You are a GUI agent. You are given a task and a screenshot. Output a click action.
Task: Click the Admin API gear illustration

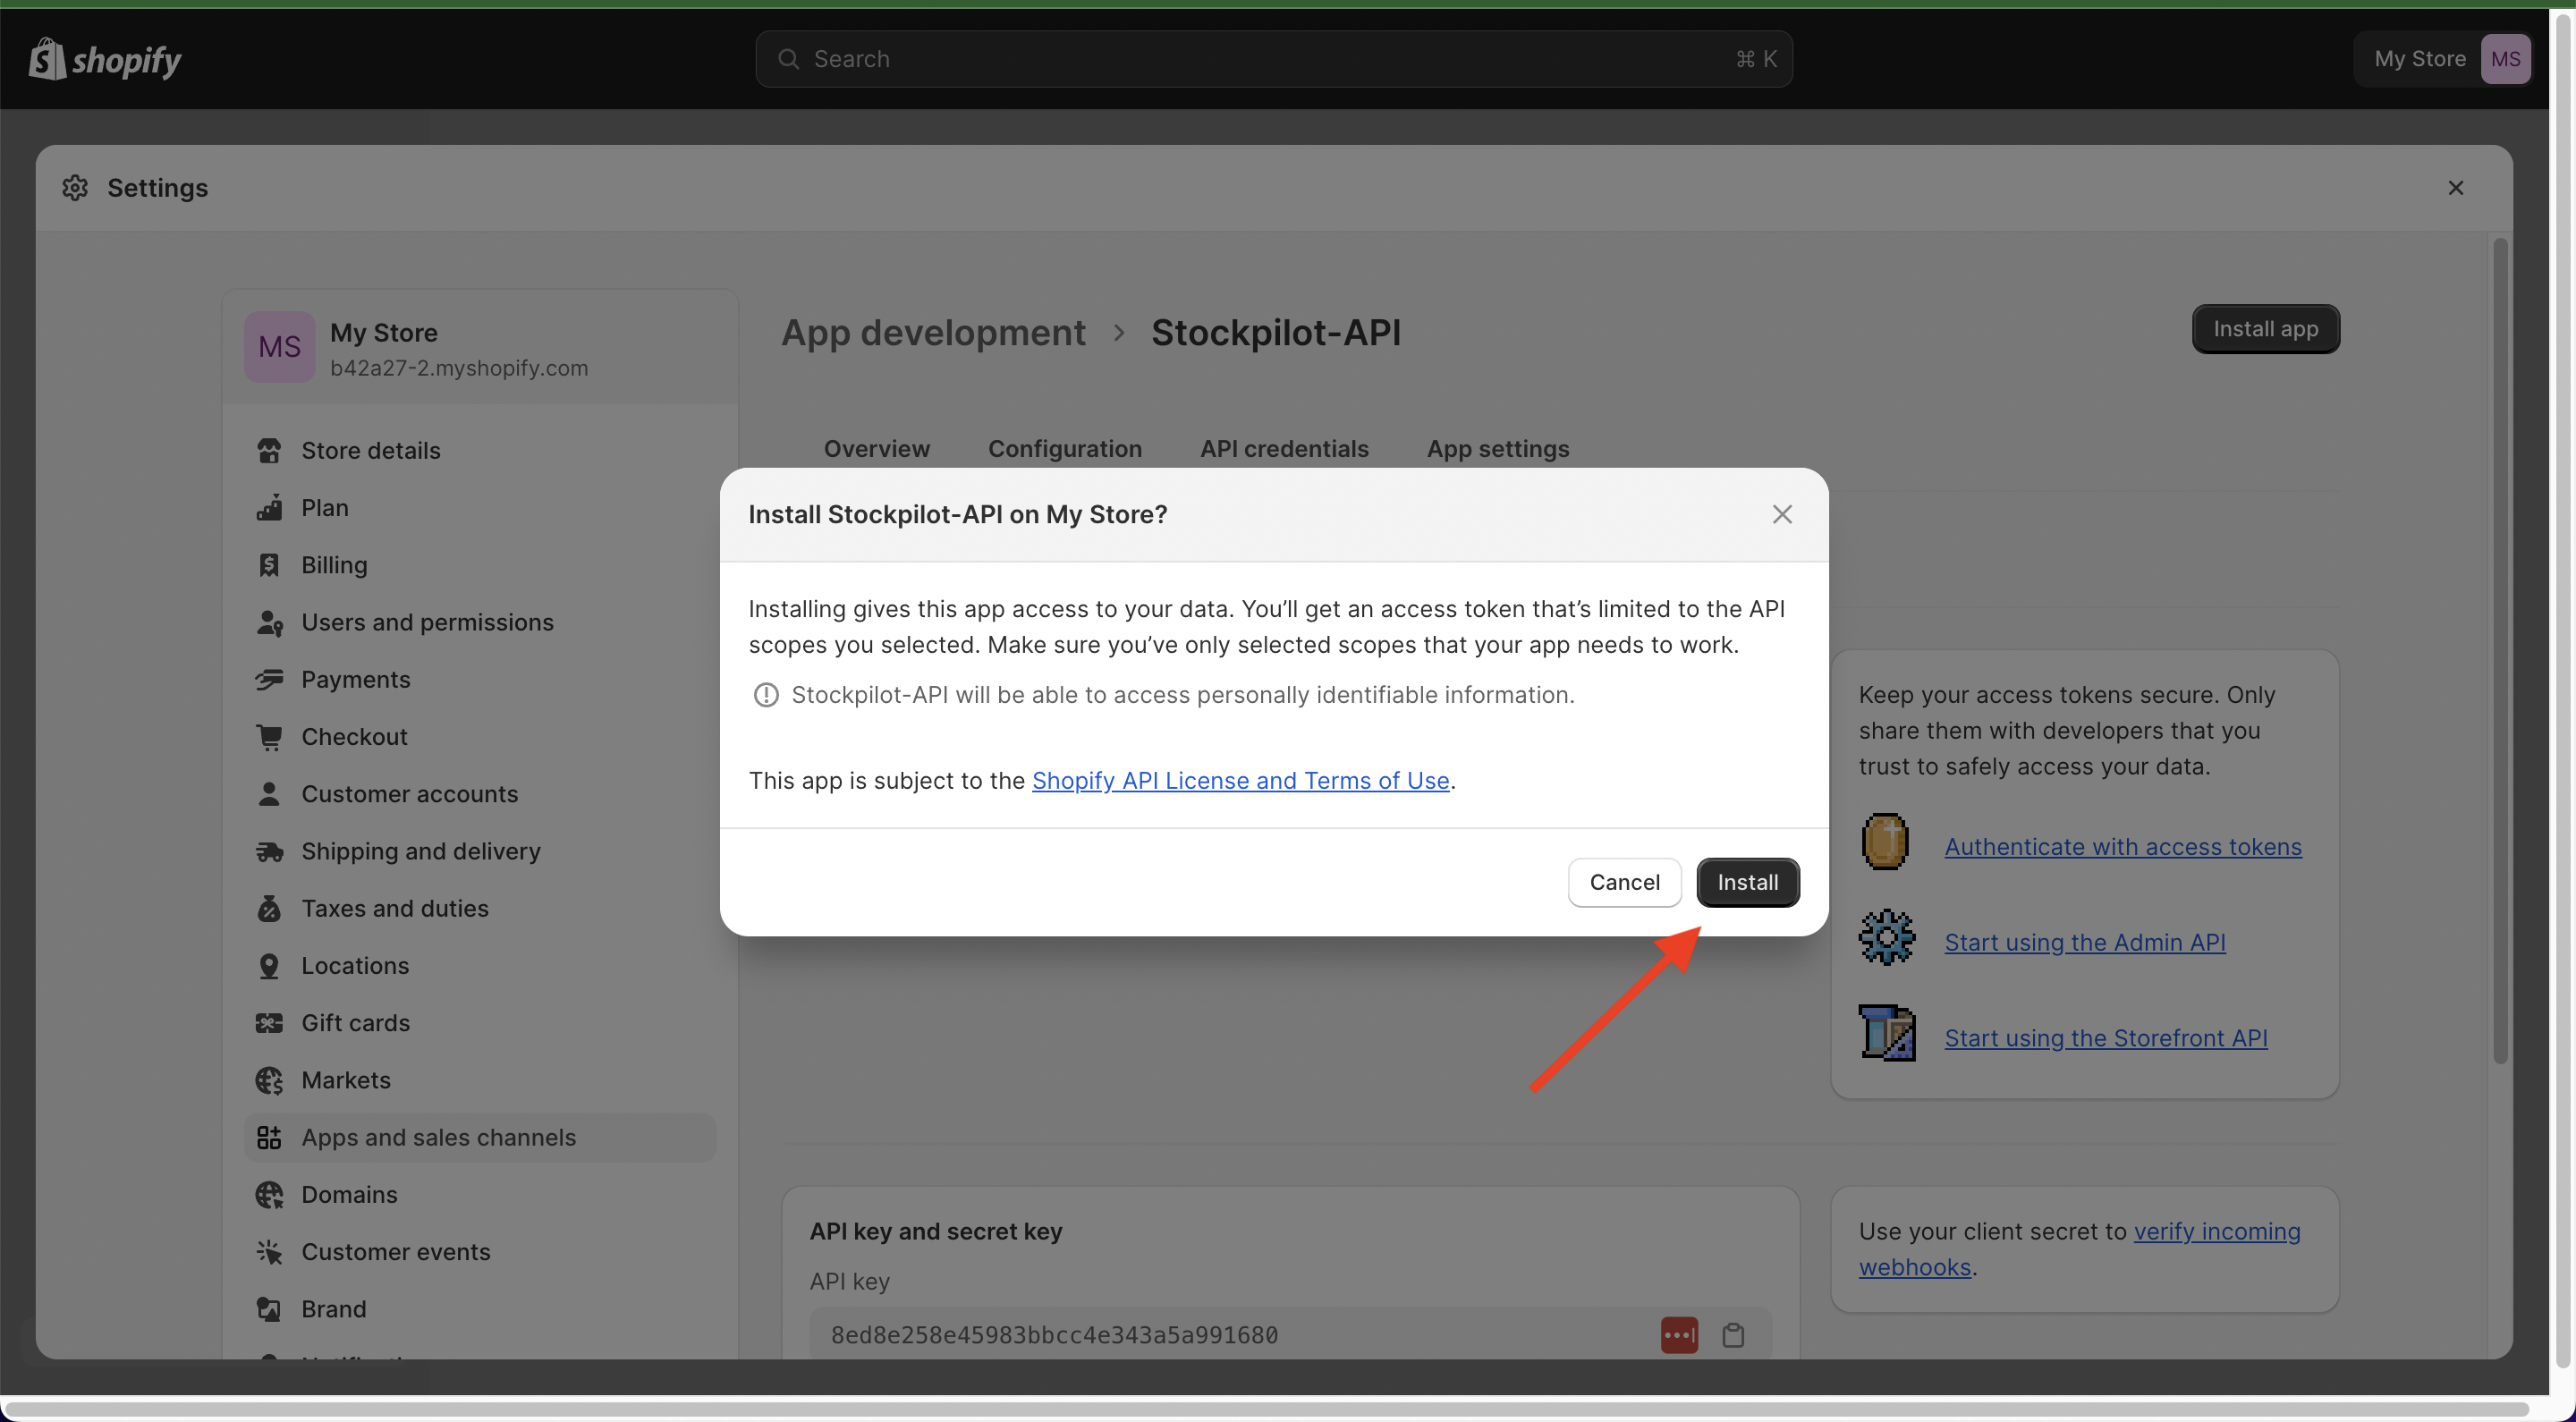pos(1886,937)
